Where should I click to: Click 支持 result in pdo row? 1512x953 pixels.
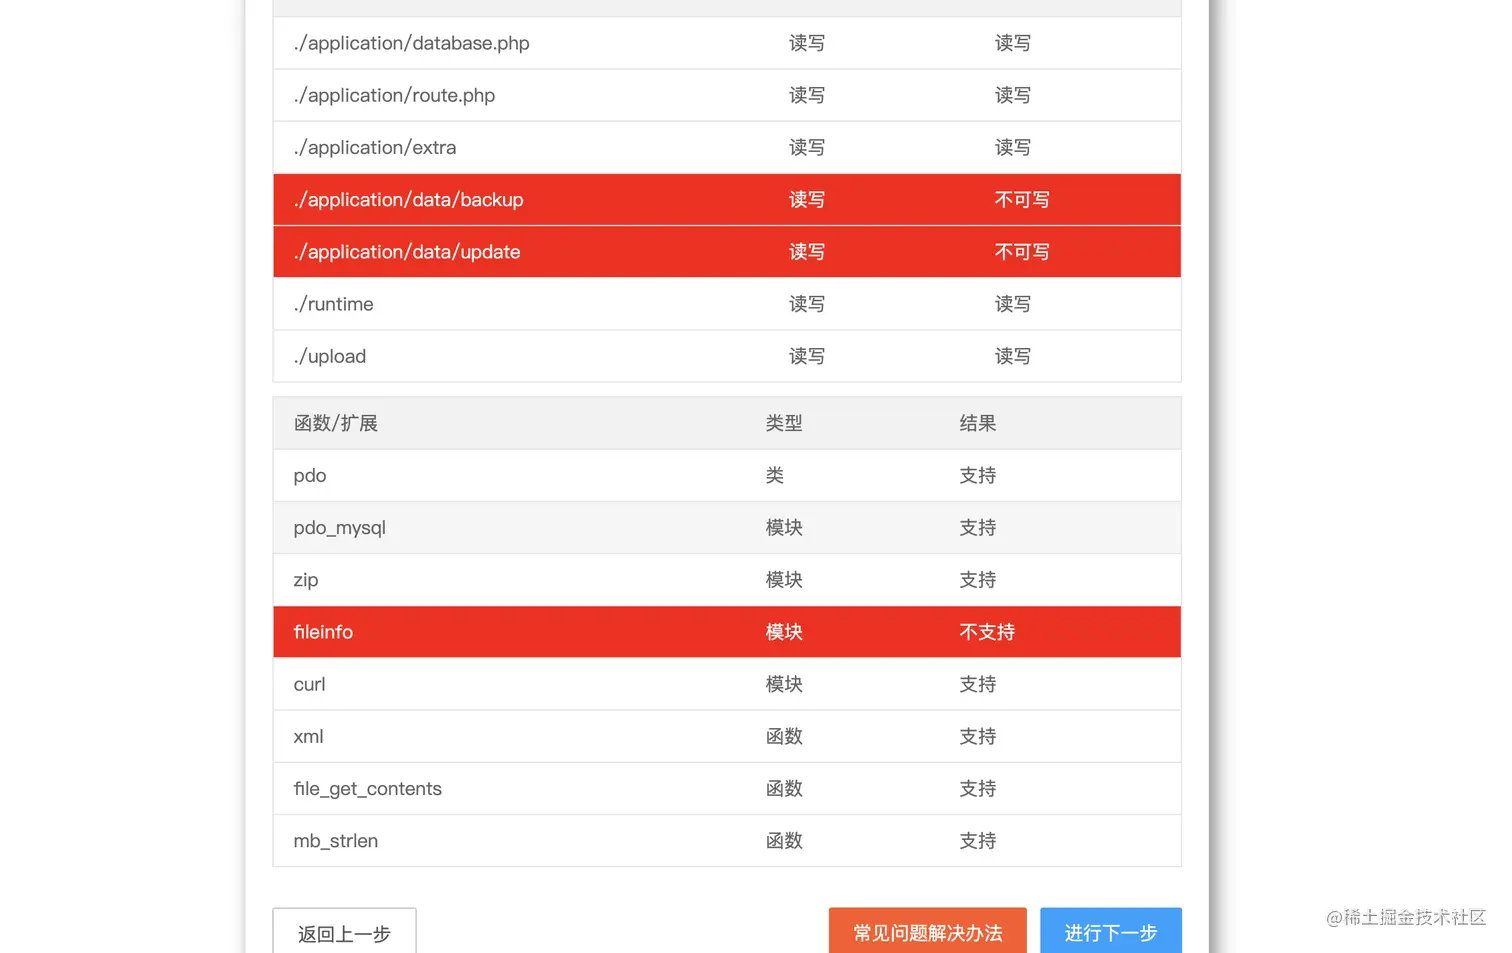coord(978,476)
